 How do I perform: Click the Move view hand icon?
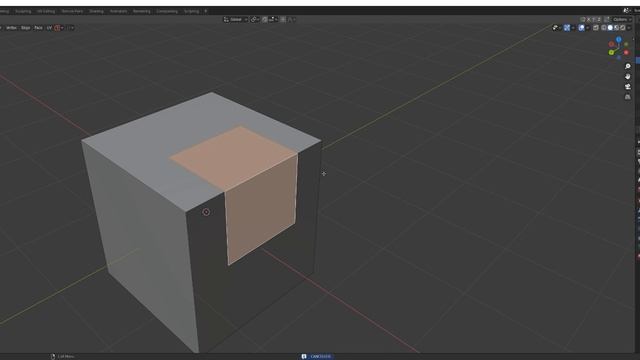pos(628,76)
